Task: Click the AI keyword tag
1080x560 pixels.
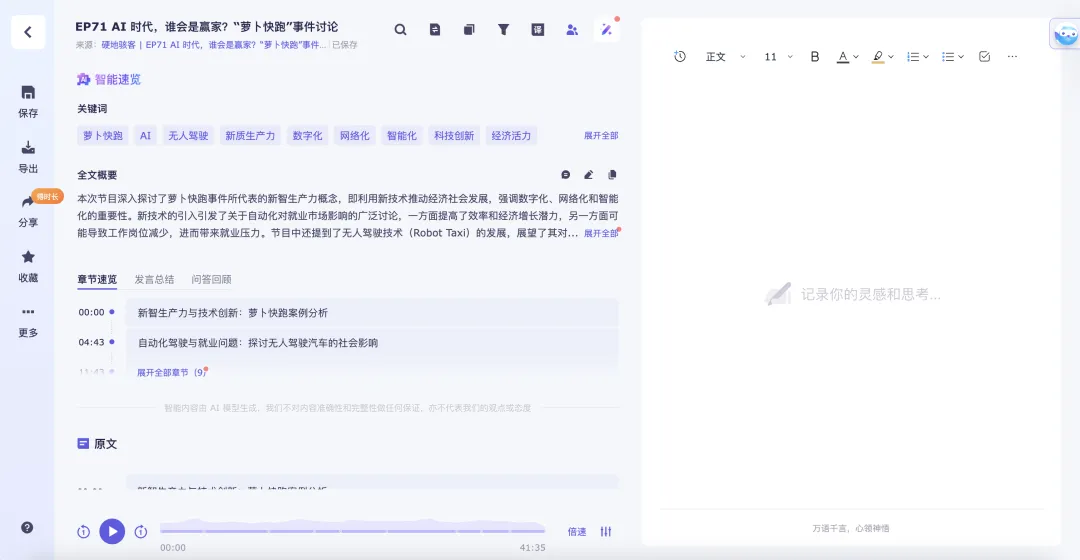Action: (x=145, y=136)
